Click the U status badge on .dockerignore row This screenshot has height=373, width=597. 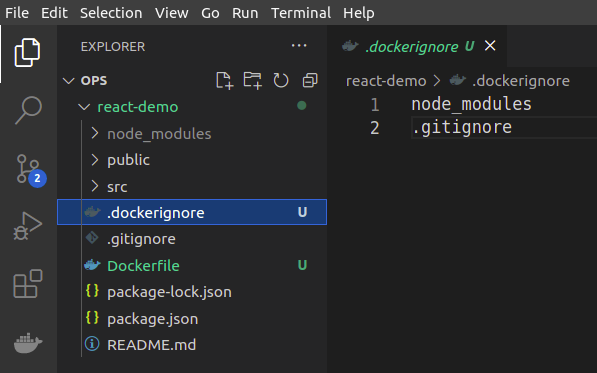(302, 212)
